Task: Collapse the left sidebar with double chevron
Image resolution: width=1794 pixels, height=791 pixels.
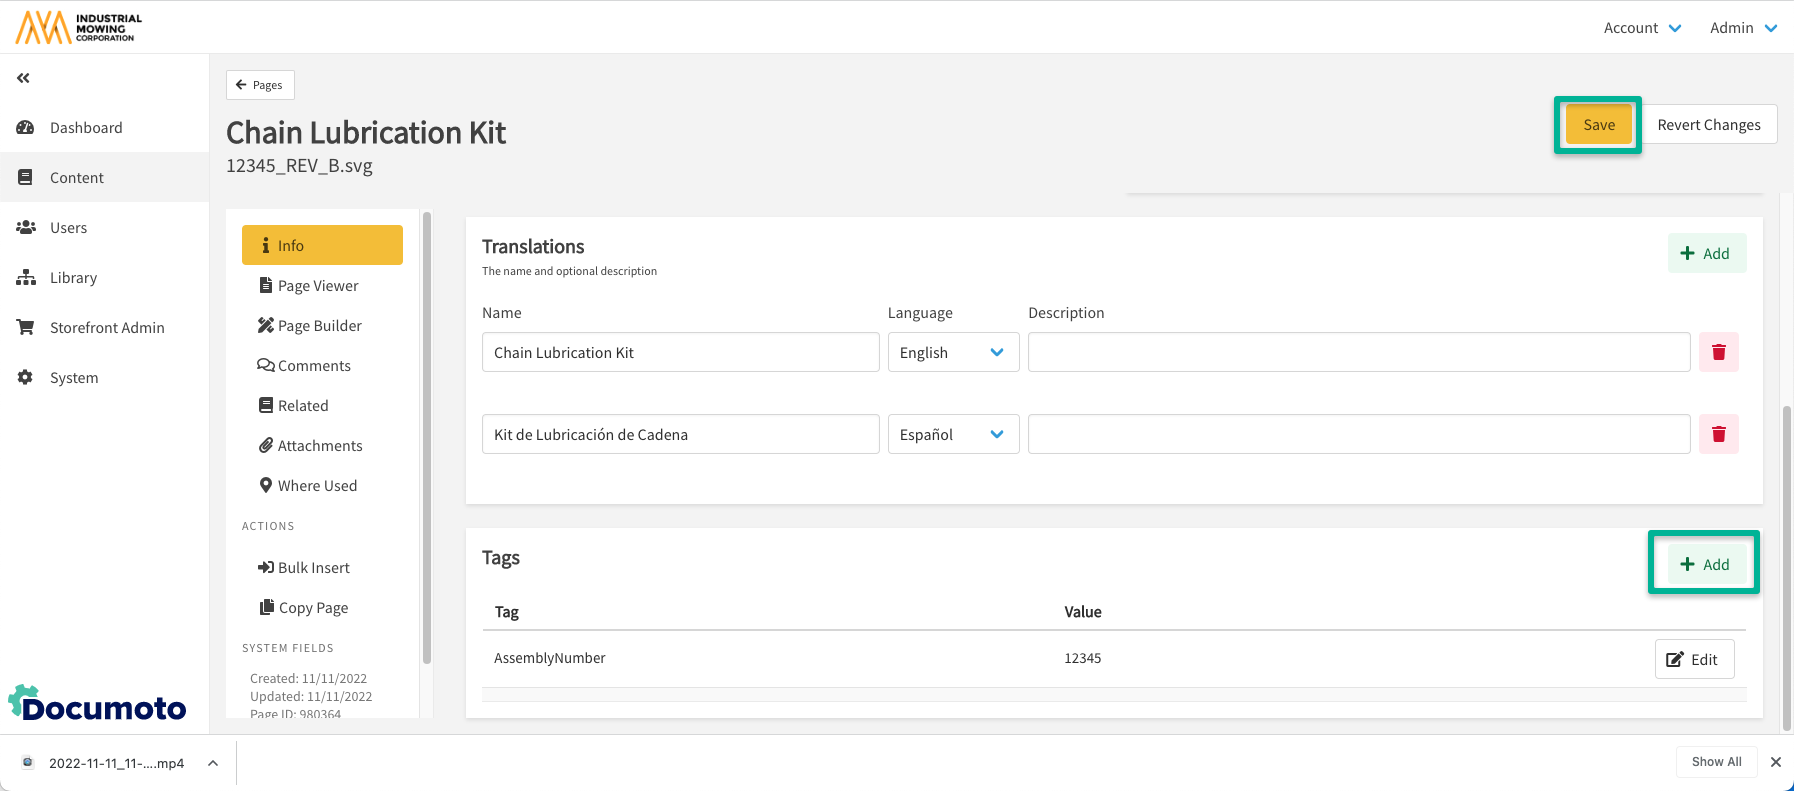Action: [23, 78]
